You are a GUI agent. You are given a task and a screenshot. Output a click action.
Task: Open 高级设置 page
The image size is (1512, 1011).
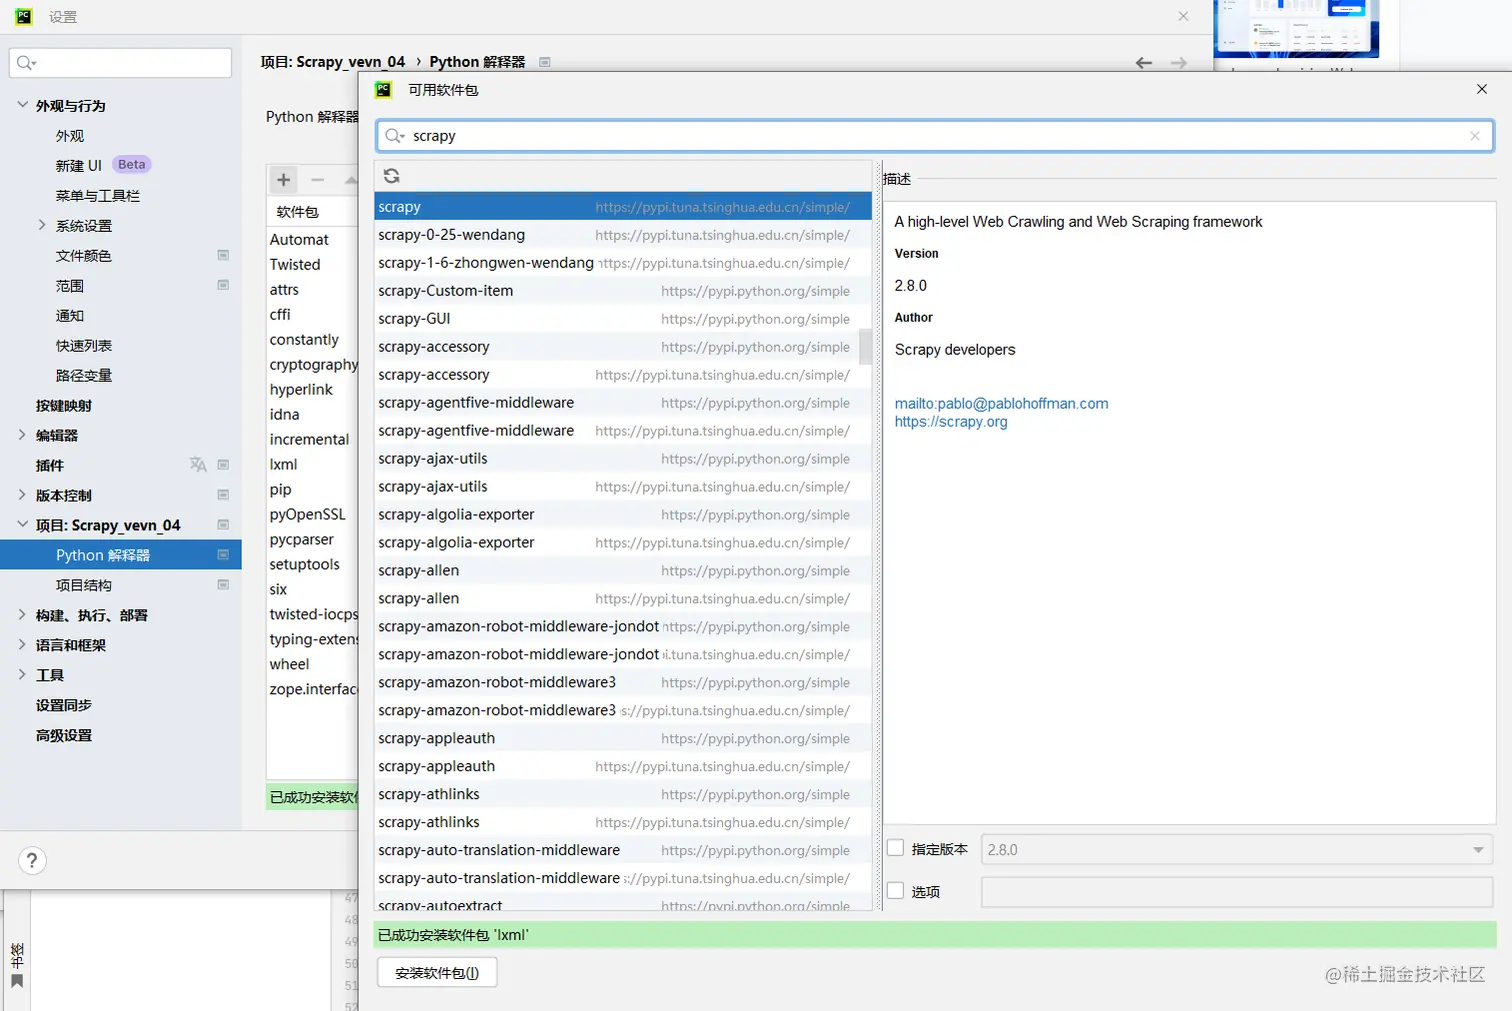coord(64,736)
